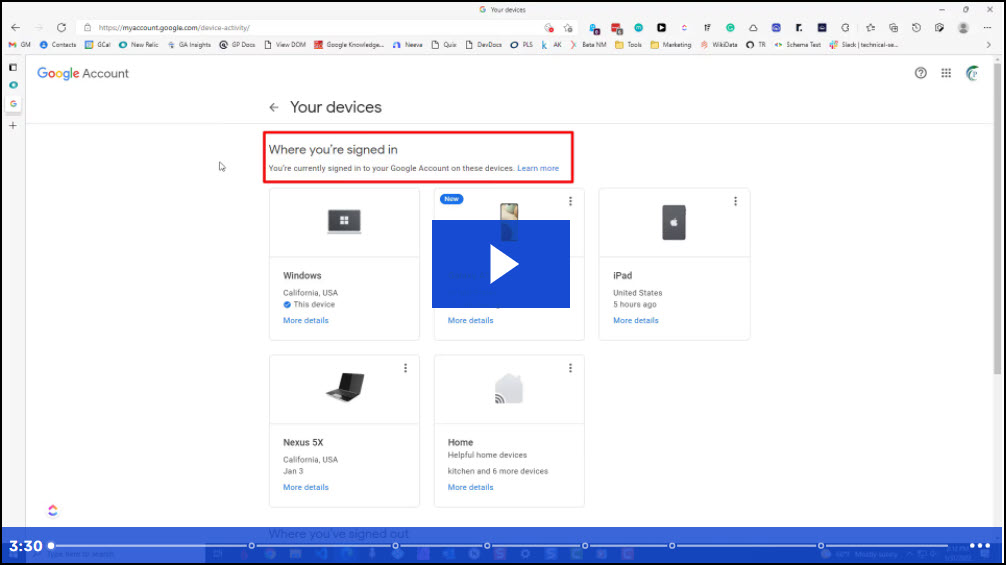Open the Schema Test bookmark

pos(797,45)
